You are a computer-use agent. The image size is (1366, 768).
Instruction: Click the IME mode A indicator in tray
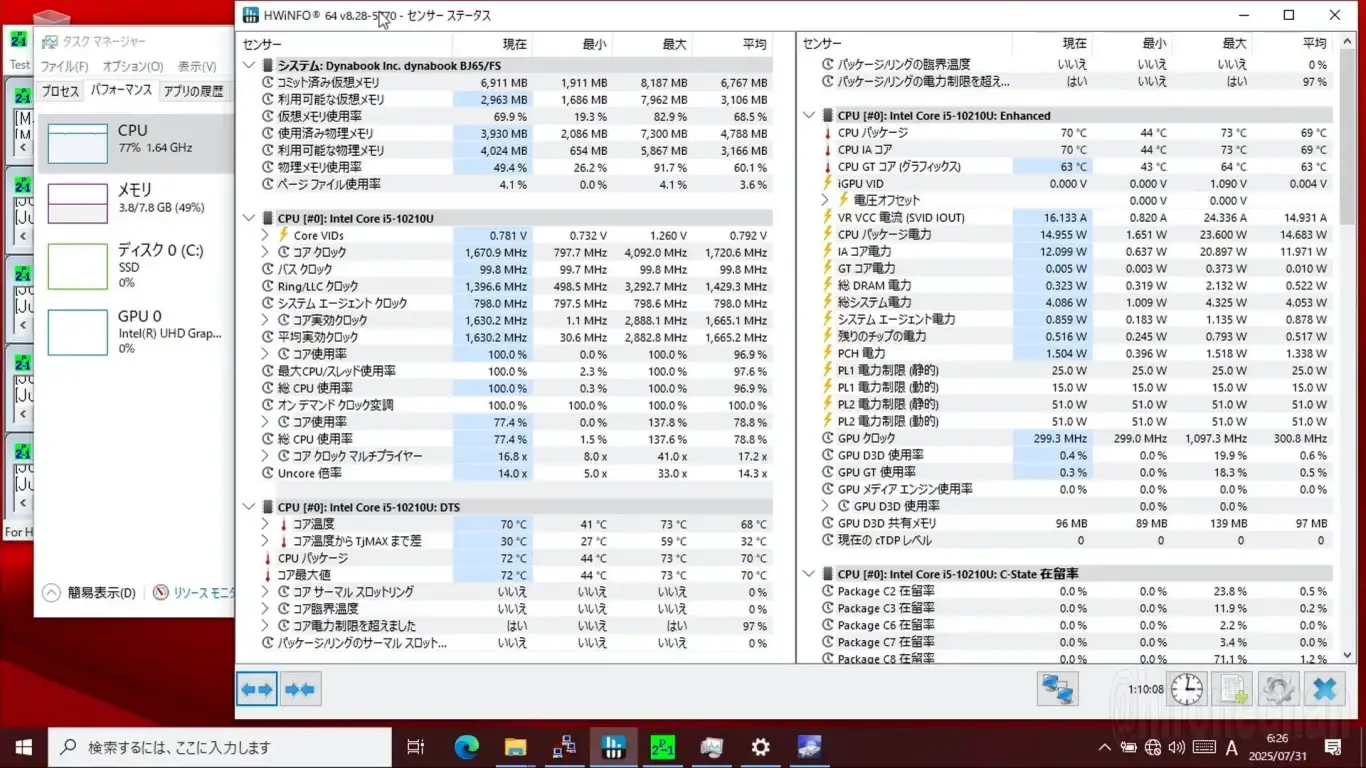(1232, 747)
